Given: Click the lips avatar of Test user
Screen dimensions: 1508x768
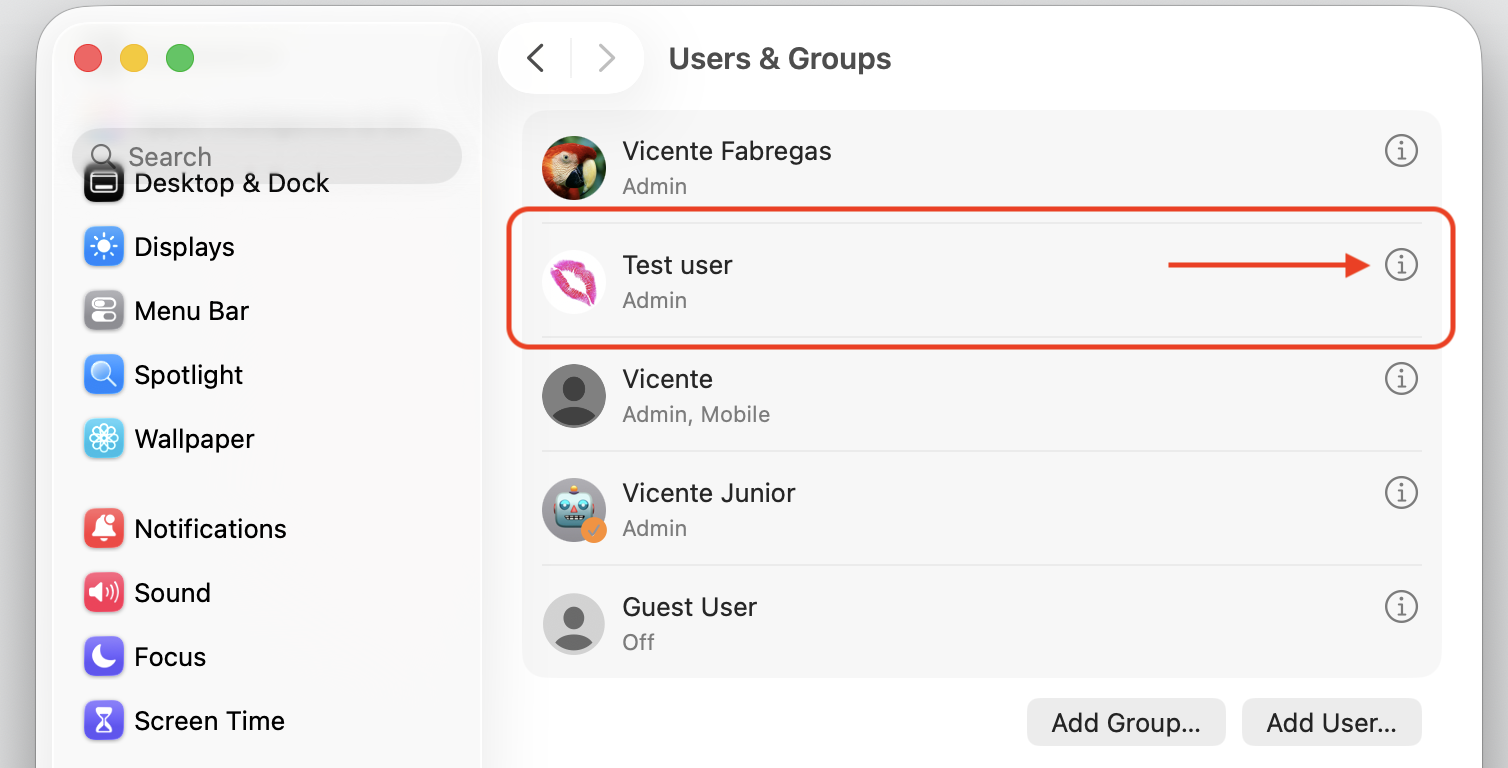Looking at the screenshot, I should tap(574, 282).
